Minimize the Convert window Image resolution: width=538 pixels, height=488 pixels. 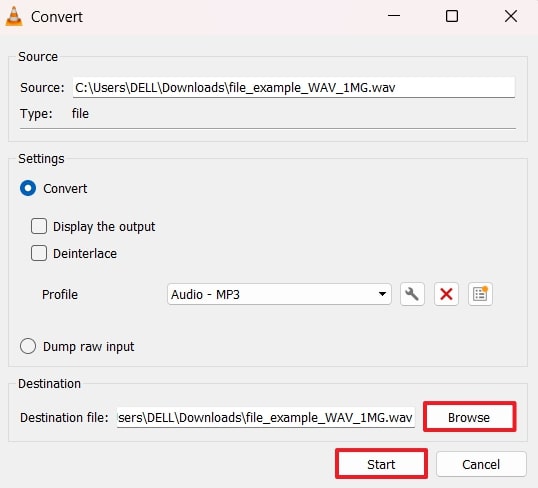tap(394, 16)
